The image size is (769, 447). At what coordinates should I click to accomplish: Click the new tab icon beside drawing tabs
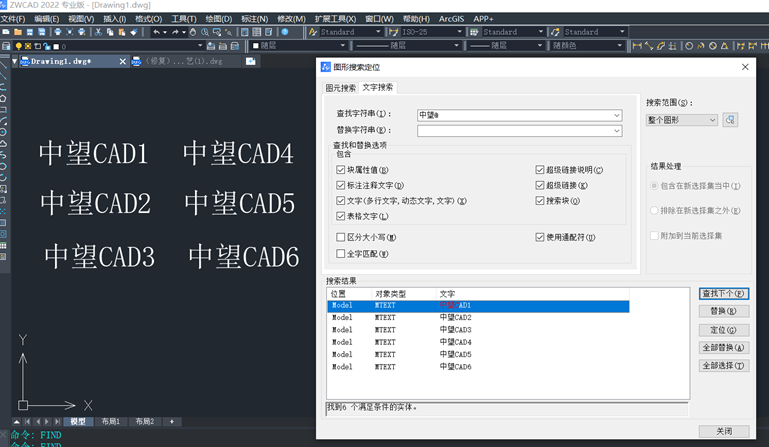(x=251, y=61)
